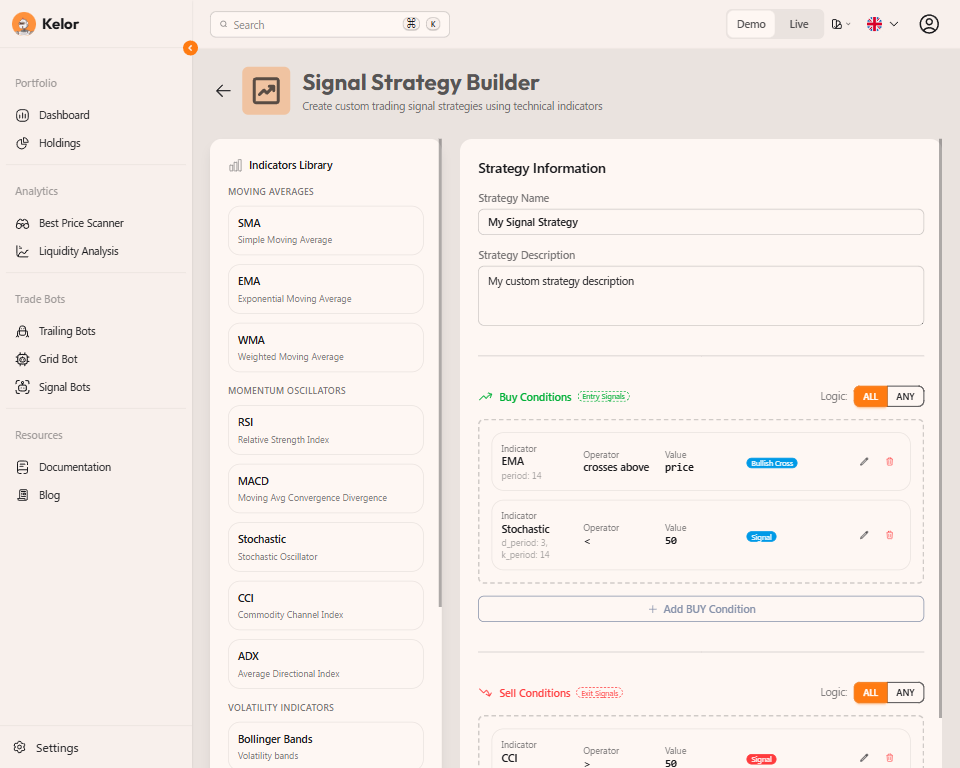Expand the theme selector dropdown
The width and height of the screenshot is (960, 768).
tap(841, 24)
